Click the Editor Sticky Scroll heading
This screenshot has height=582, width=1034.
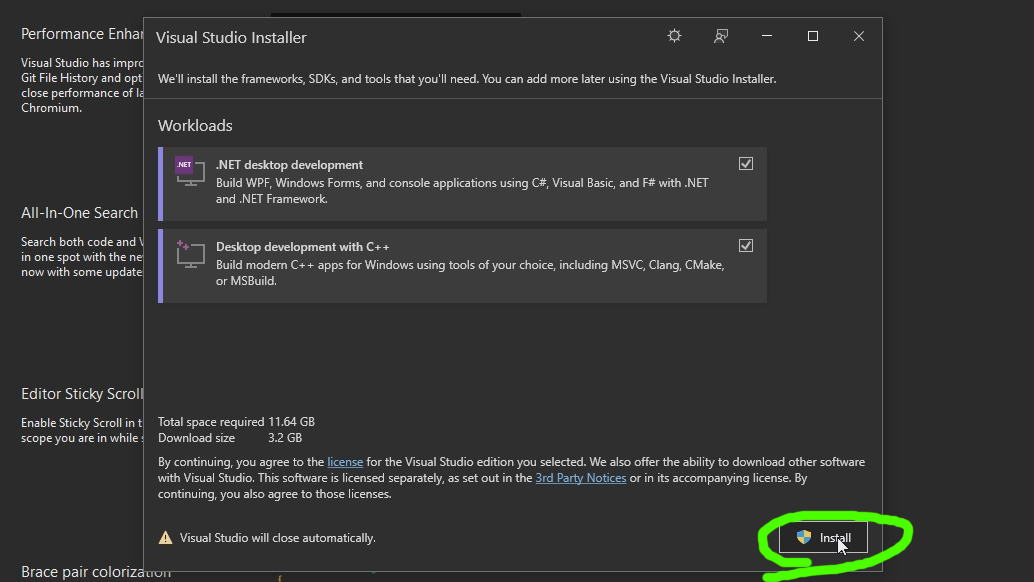(x=82, y=394)
